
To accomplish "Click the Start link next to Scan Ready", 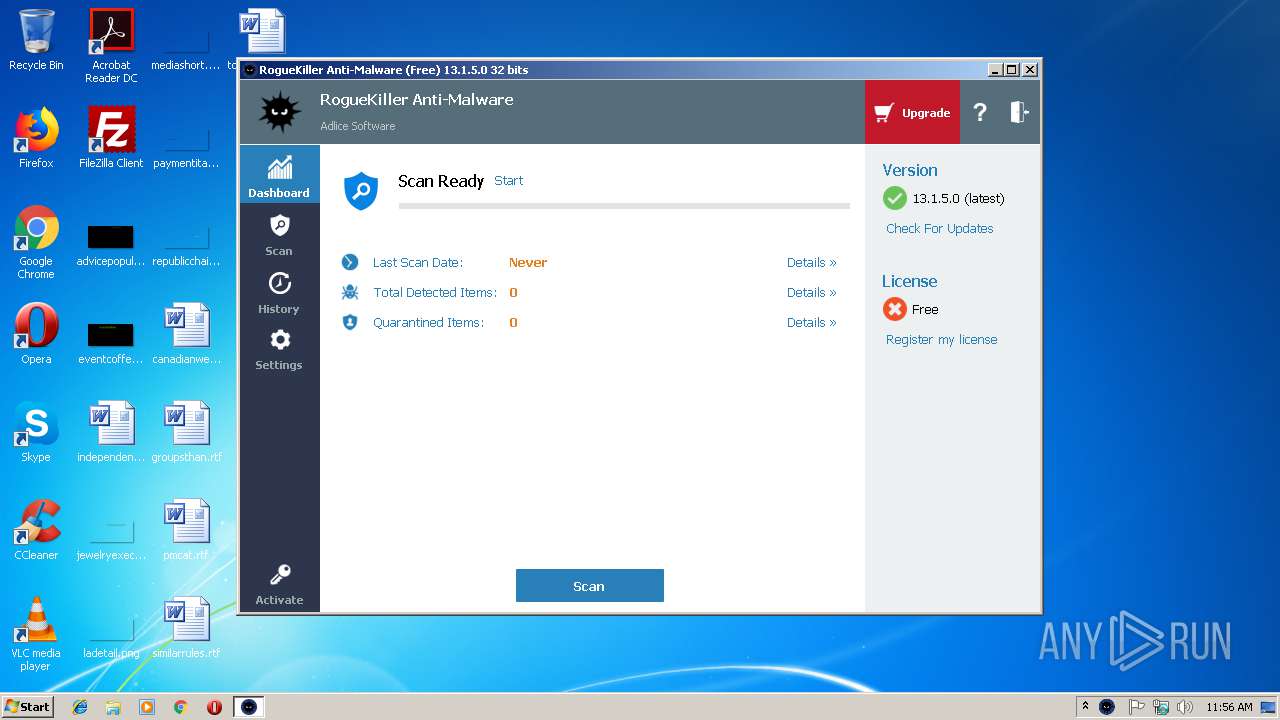I will click(x=509, y=181).
